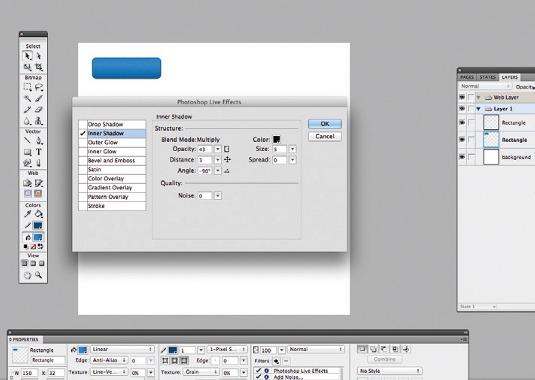This screenshot has width=535, height=380.
Task: Open the Opacity value dropdown arrow
Action: coord(217,149)
